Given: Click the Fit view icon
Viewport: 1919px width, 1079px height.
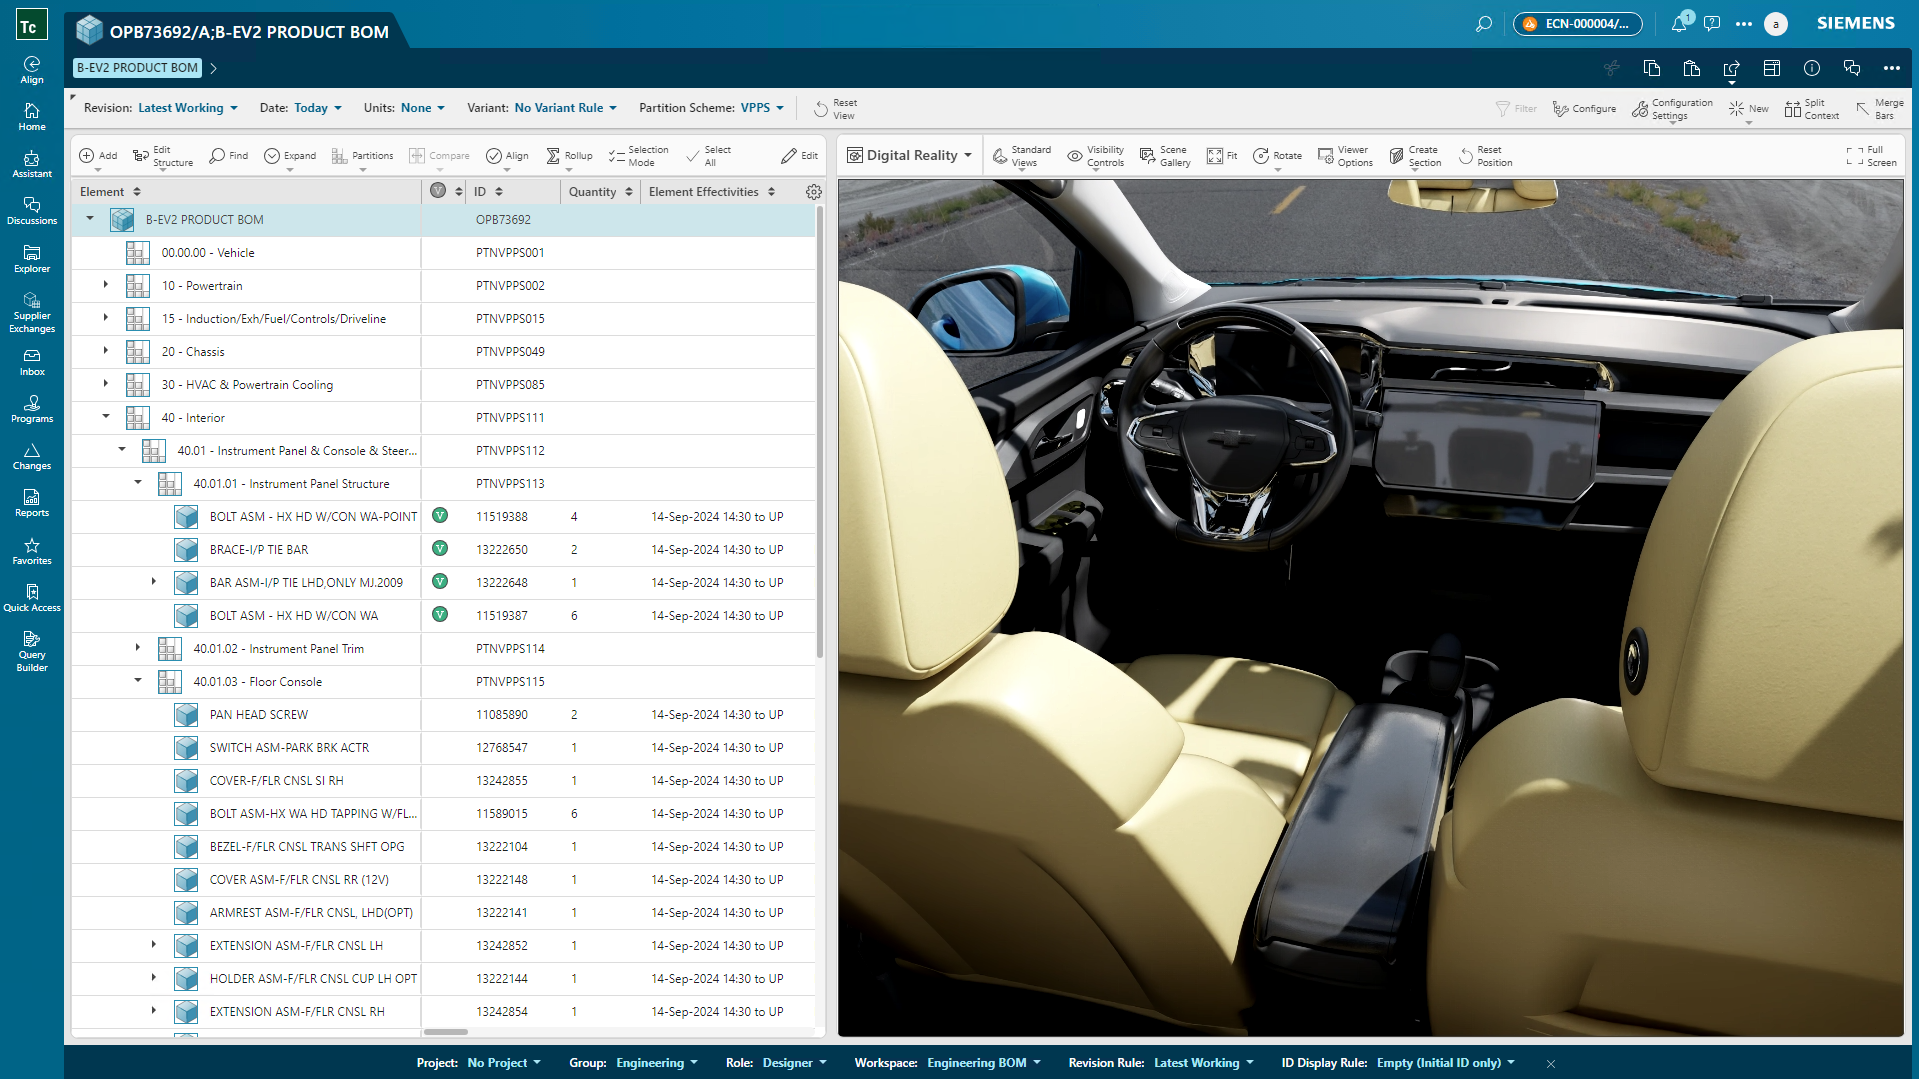Looking at the screenshot, I should pos(1221,156).
